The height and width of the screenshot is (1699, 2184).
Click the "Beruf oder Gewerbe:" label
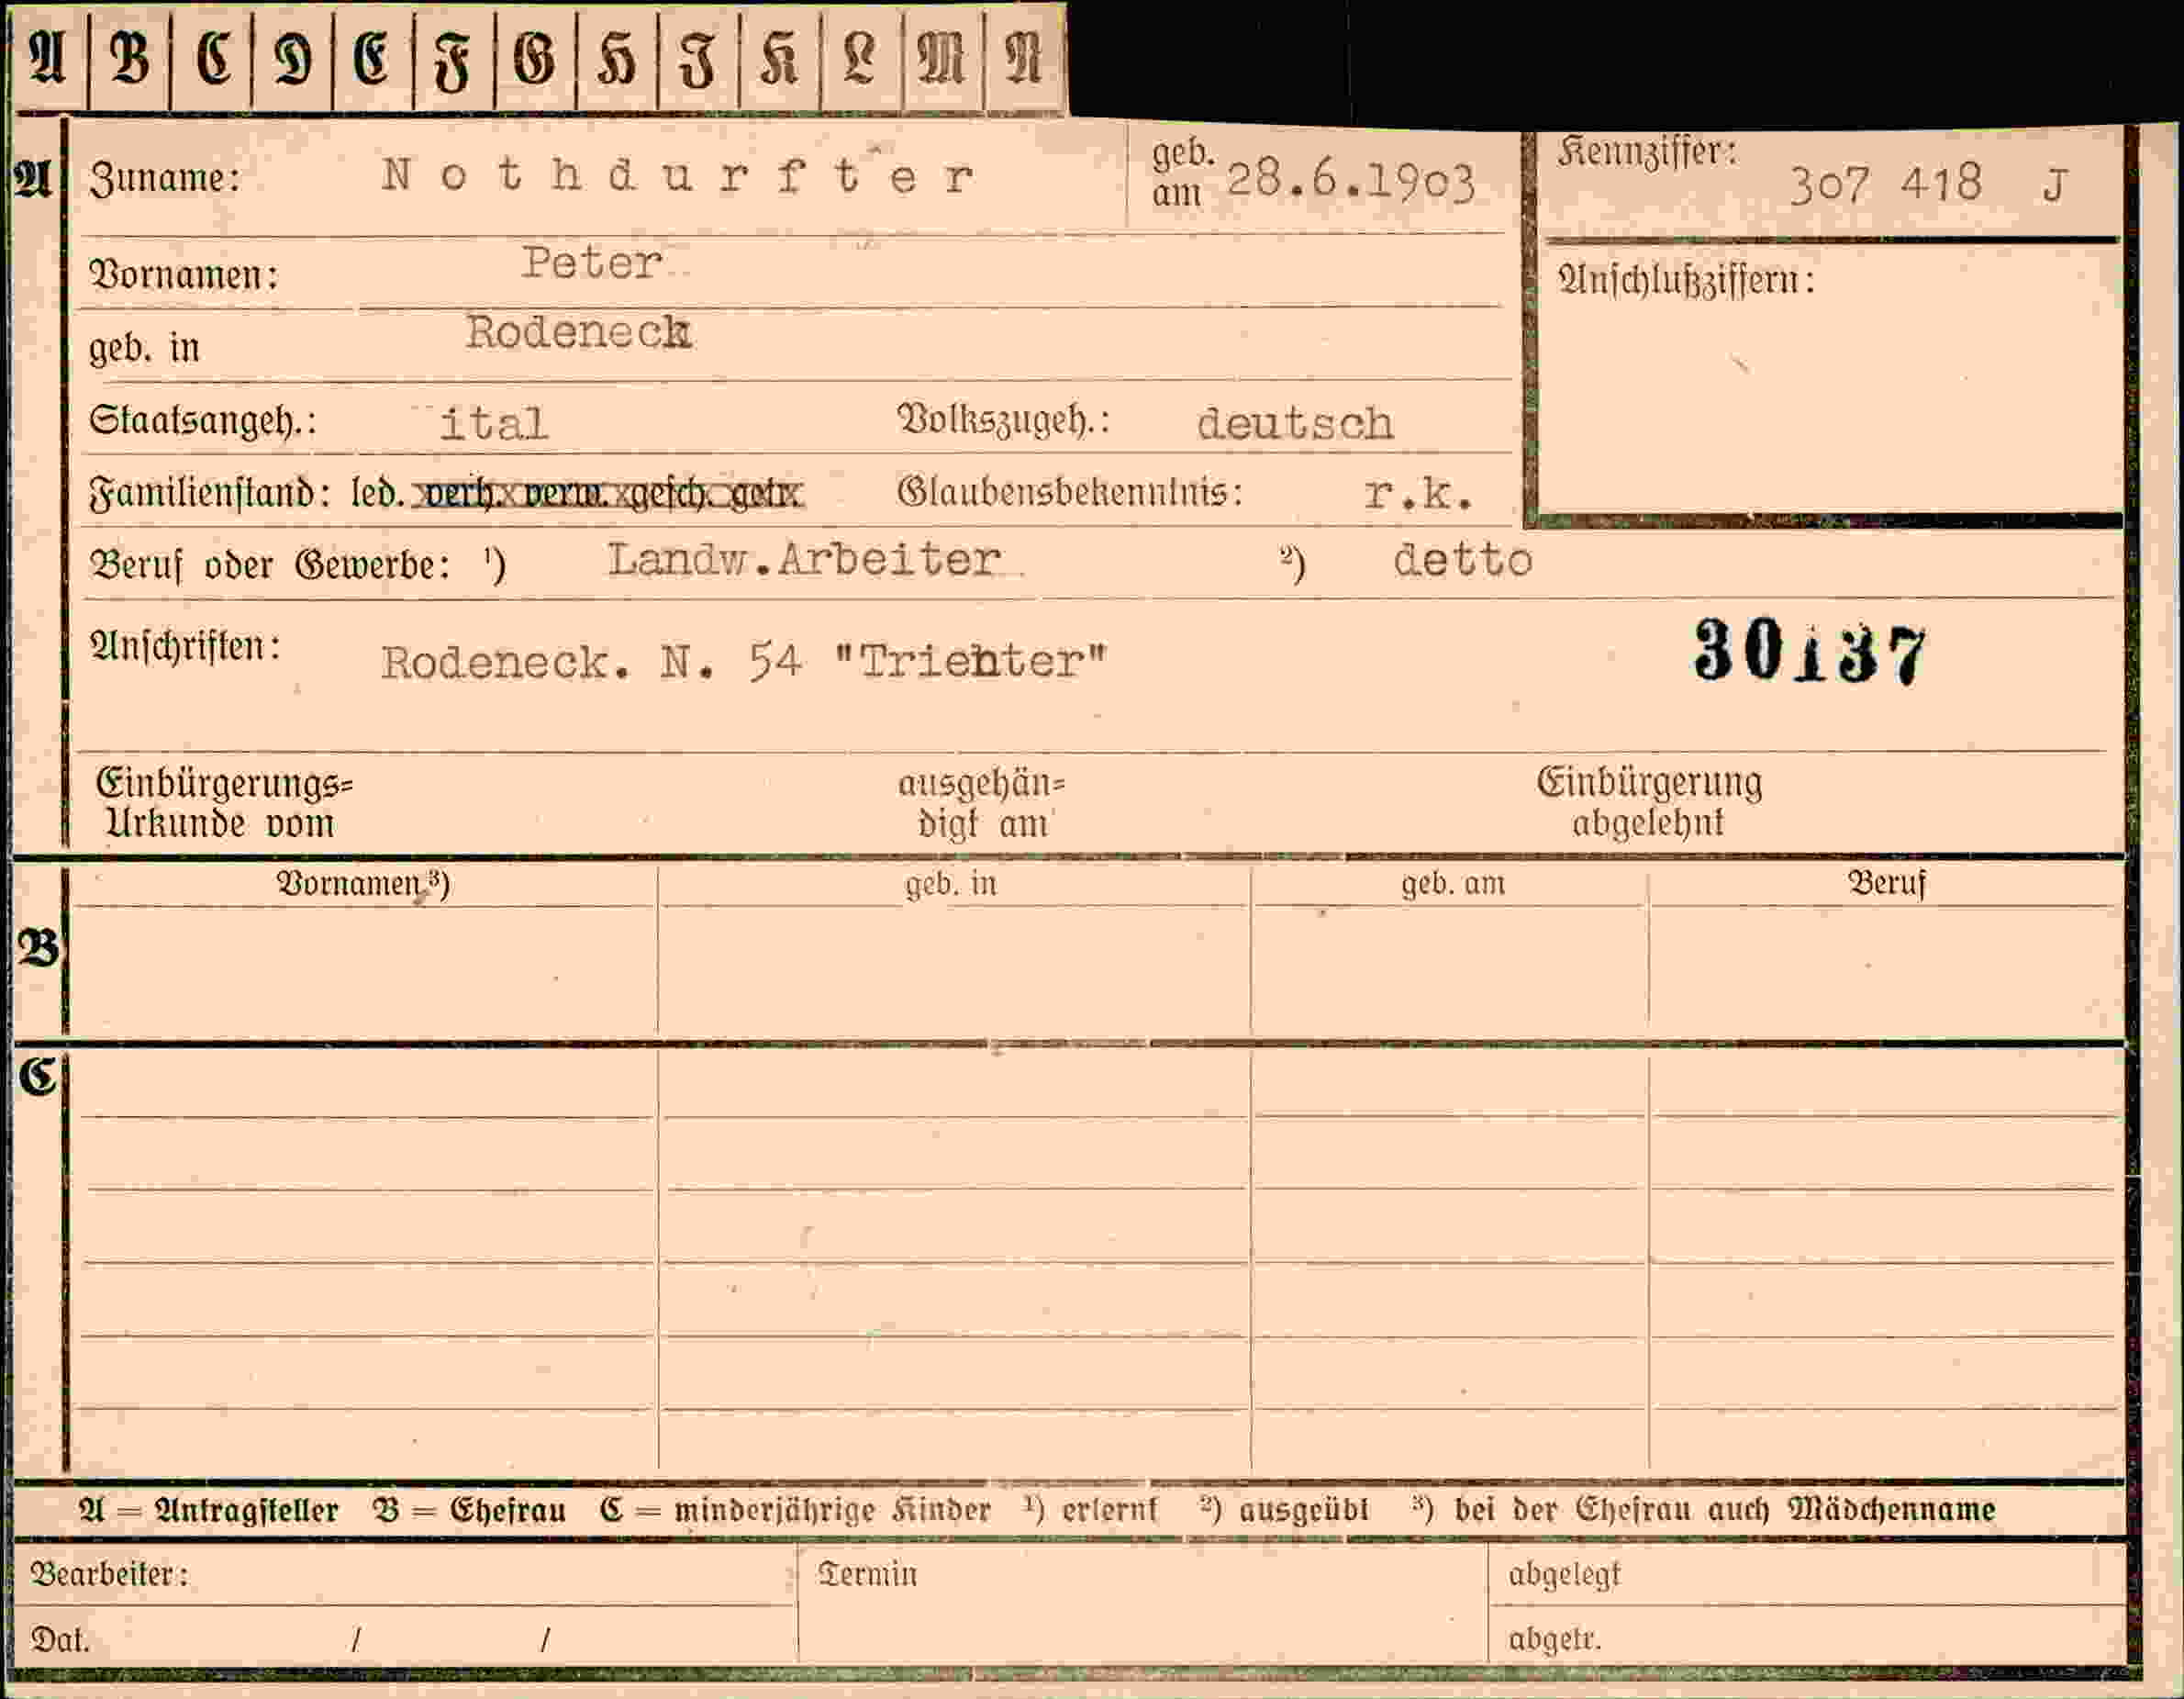coord(270,565)
